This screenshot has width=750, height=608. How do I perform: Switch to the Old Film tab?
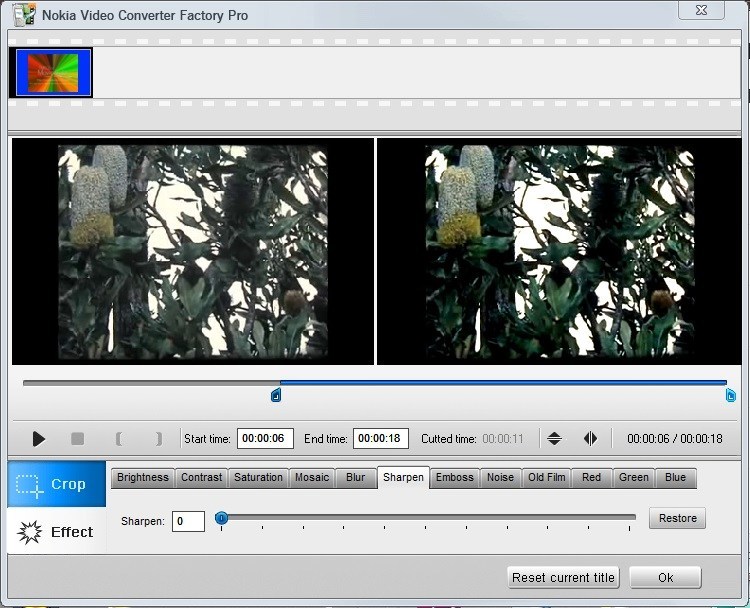(546, 477)
